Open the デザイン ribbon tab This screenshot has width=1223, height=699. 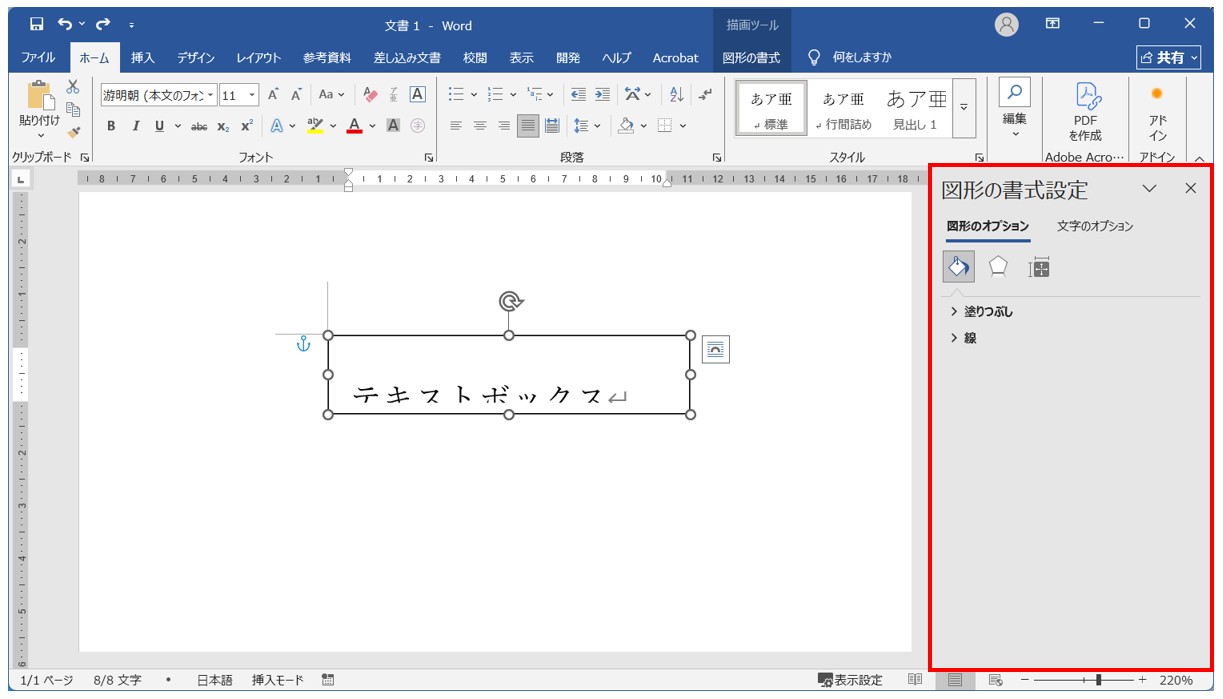[x=196, y=57]
